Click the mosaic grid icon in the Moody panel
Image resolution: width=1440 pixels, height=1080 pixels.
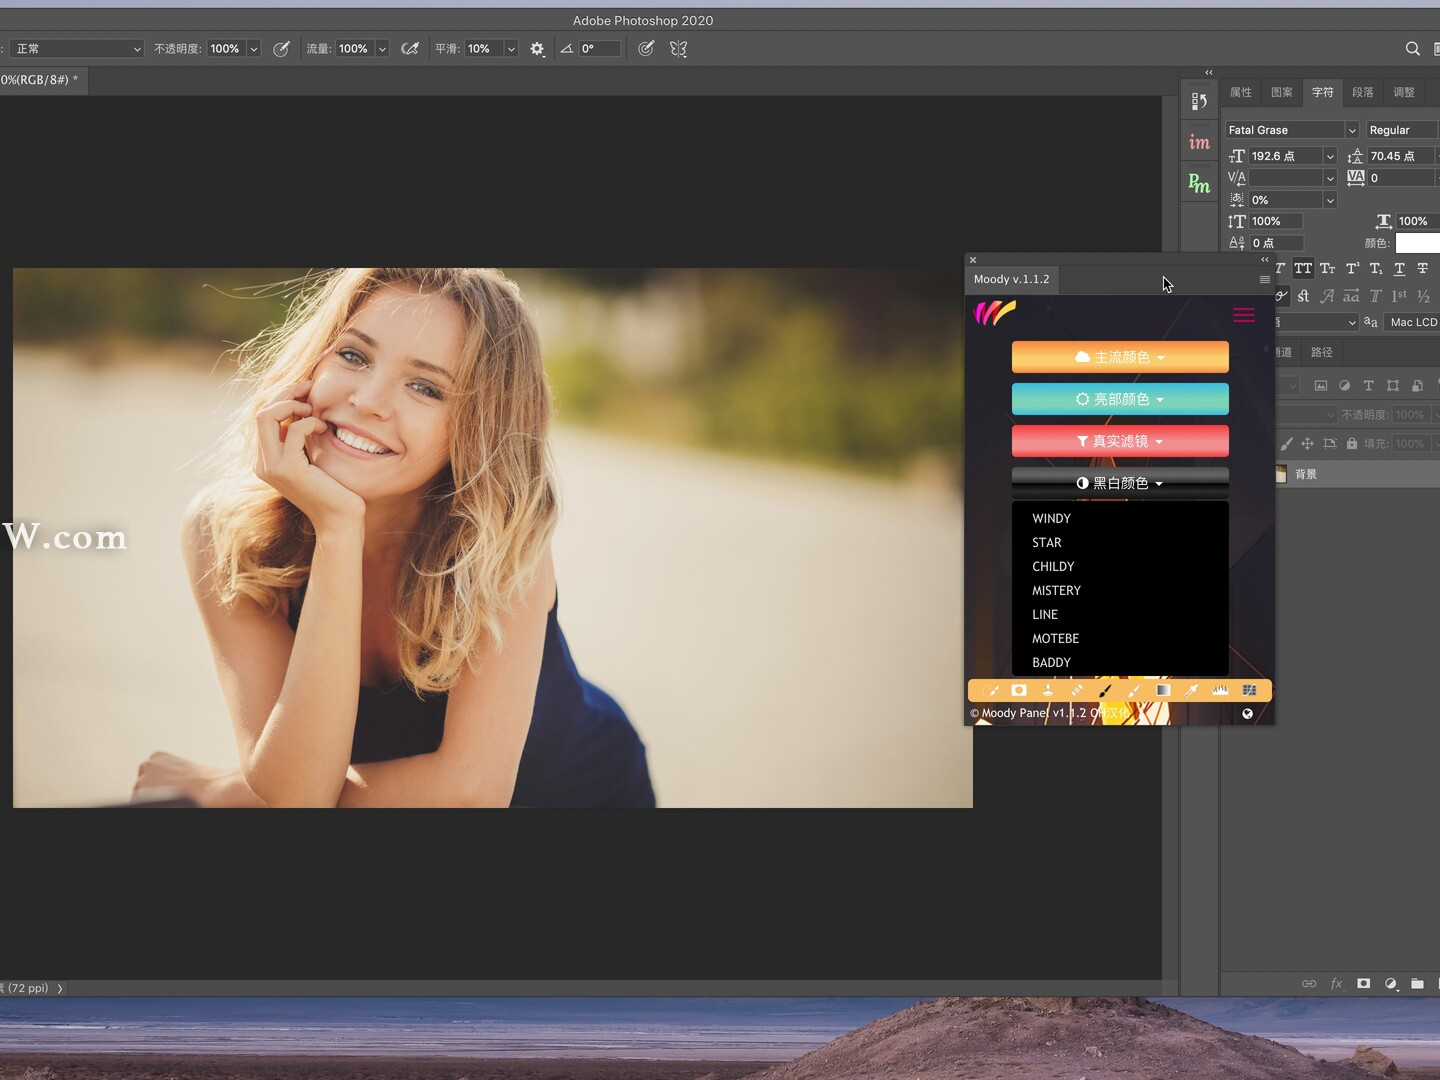[x=1250, y=690]
